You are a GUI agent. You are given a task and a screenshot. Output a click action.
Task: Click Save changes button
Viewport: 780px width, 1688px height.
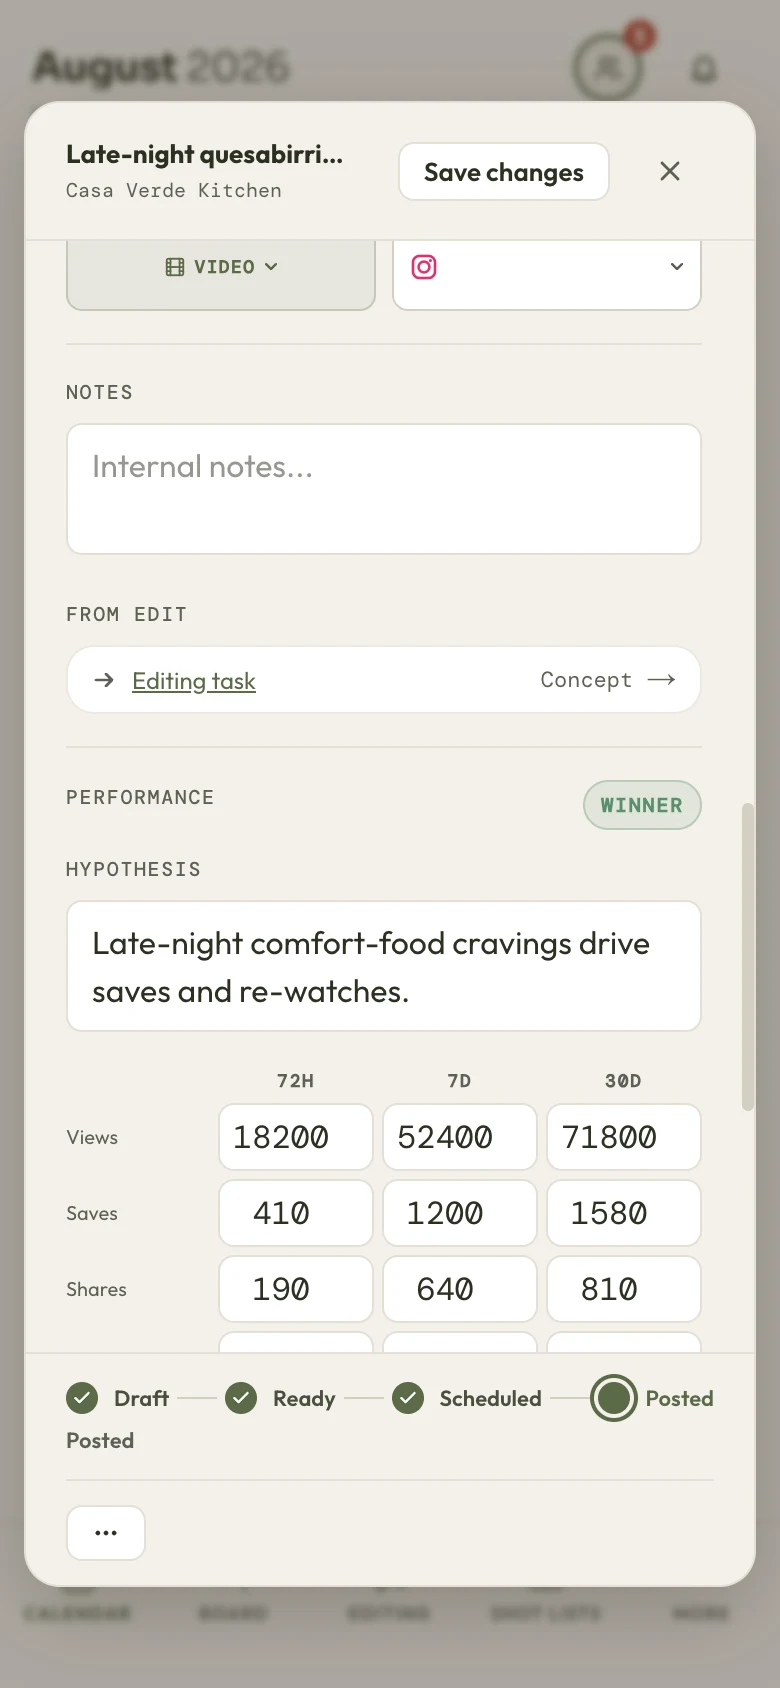[504, 172]
